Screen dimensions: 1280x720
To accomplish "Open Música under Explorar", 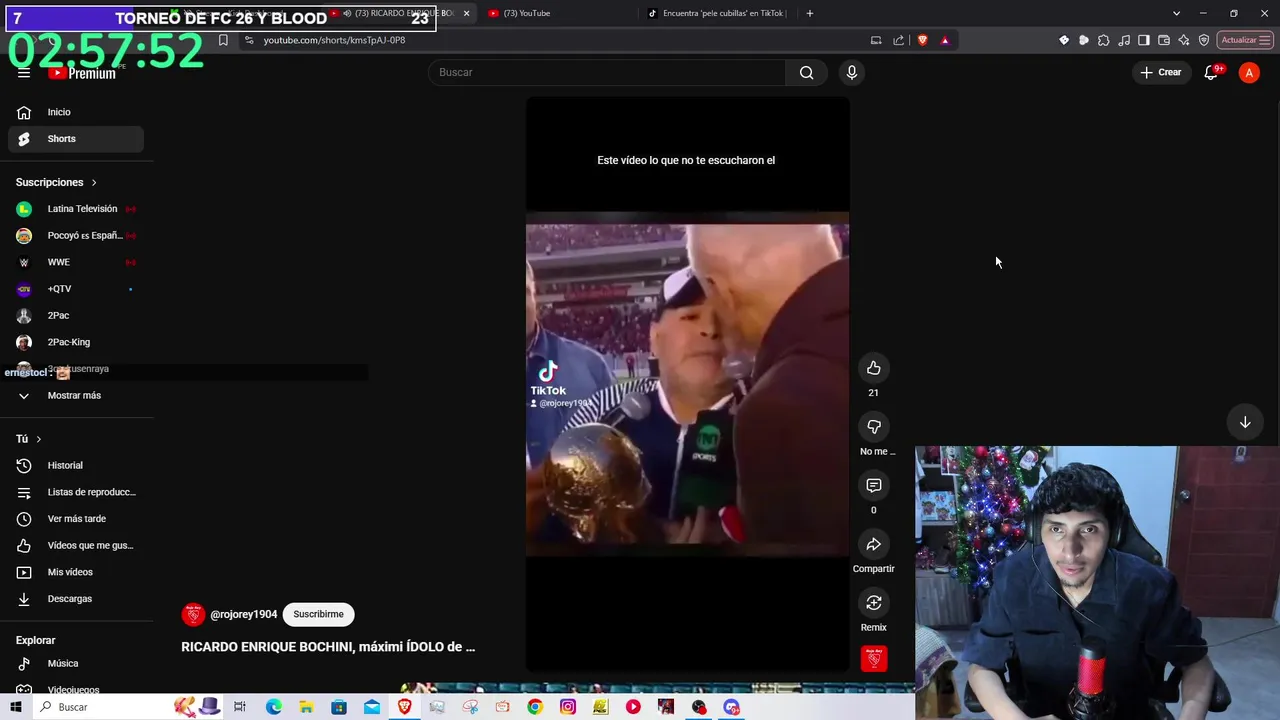I will pos(76,664).
